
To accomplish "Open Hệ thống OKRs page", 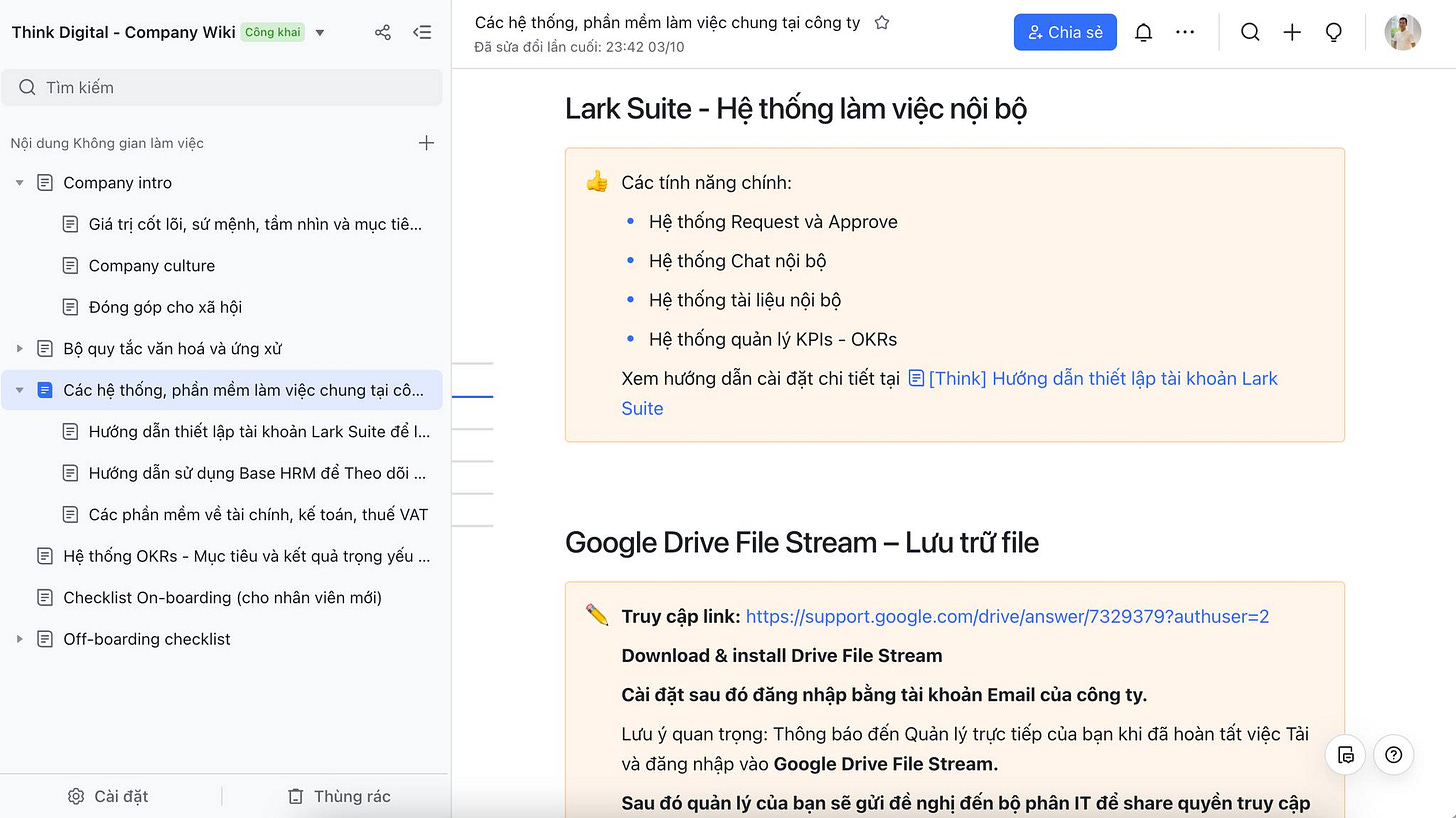I will [x=246, y=556].
